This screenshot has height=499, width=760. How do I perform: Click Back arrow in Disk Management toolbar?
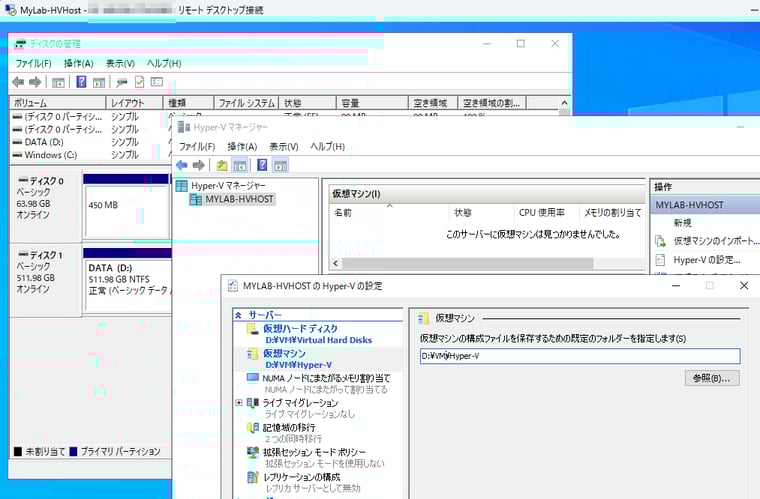(x=18, y=82)
